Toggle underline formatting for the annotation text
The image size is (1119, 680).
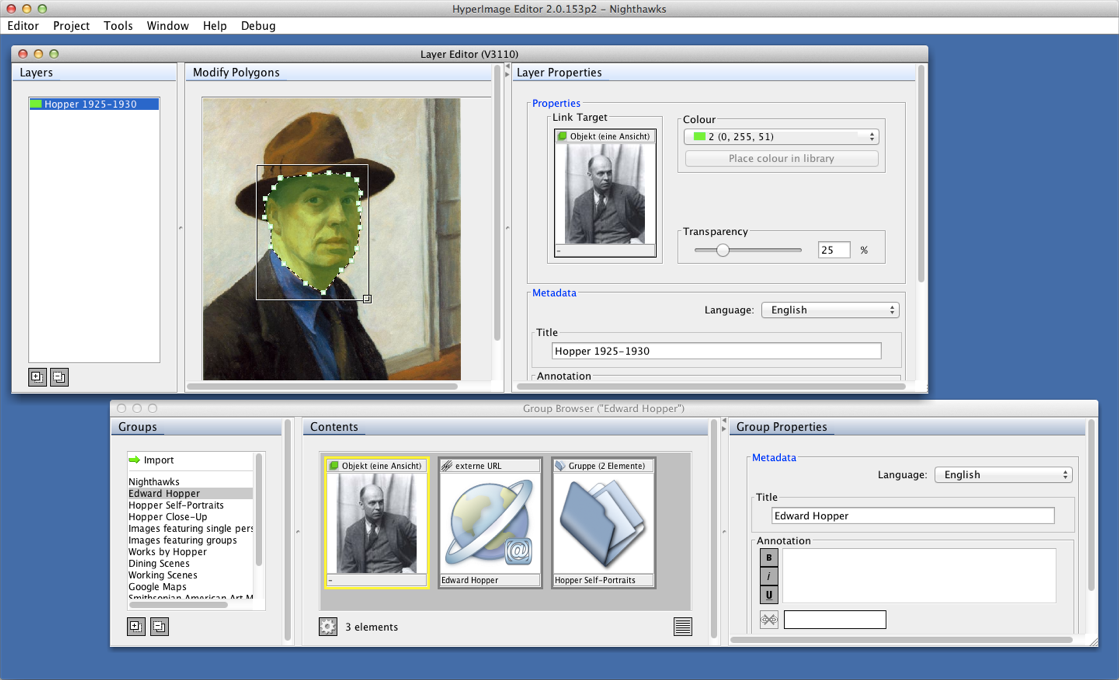768,595
